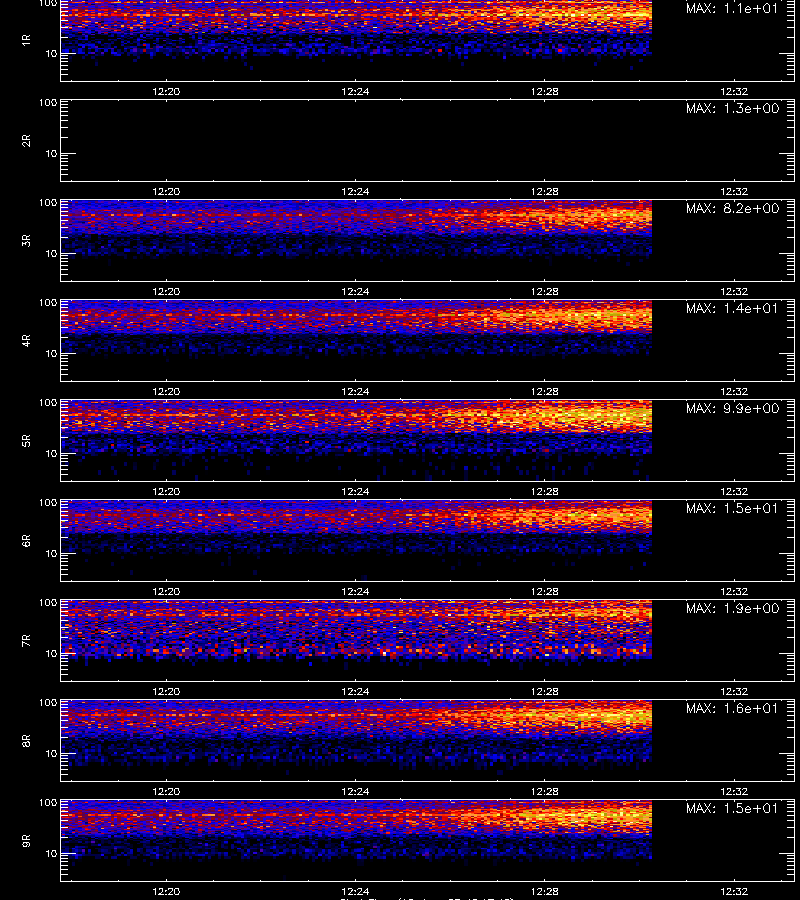The height and width of the screenshot is (900, 800).
Task: Select the MAX: 1.6e+01 readout
Action: (x=732, y=709)
